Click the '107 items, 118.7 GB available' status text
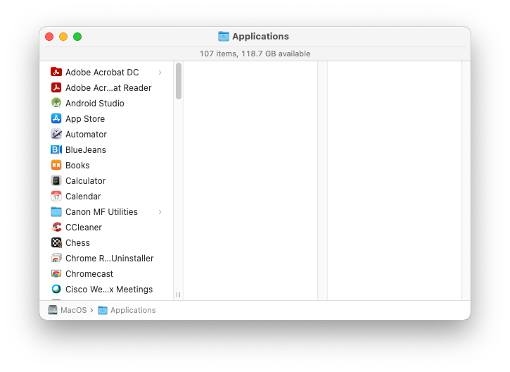Screen dimensions: 510x372 click(x=255, y=54)
